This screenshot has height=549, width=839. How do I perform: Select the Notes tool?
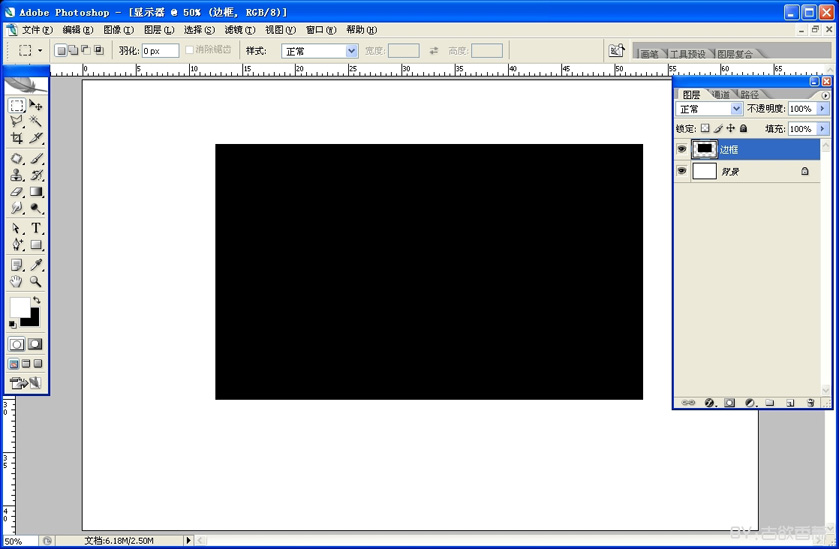click(17, 265)
